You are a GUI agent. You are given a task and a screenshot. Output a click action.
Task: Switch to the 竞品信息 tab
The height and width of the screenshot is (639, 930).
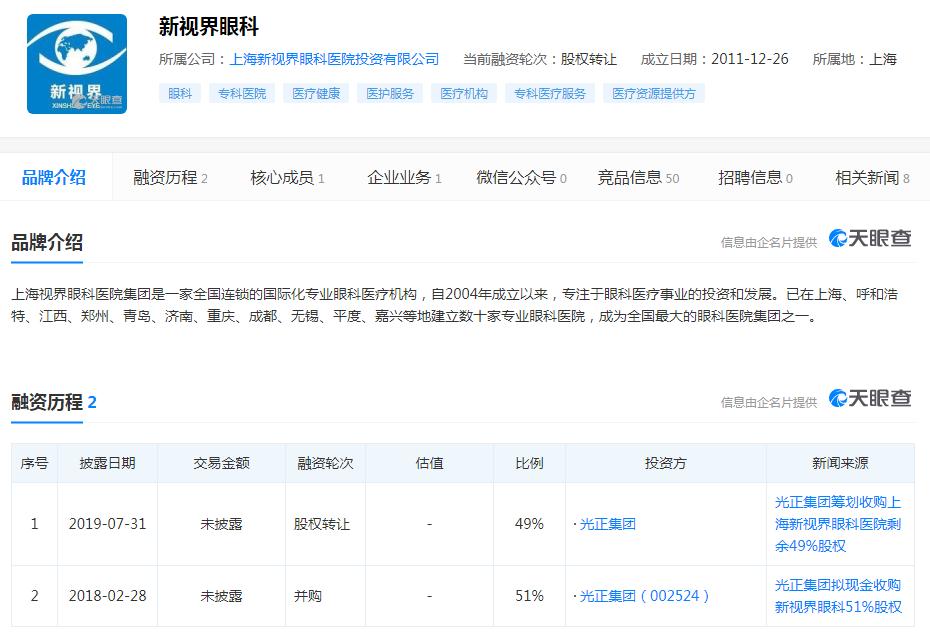click(x=638, y=177)
